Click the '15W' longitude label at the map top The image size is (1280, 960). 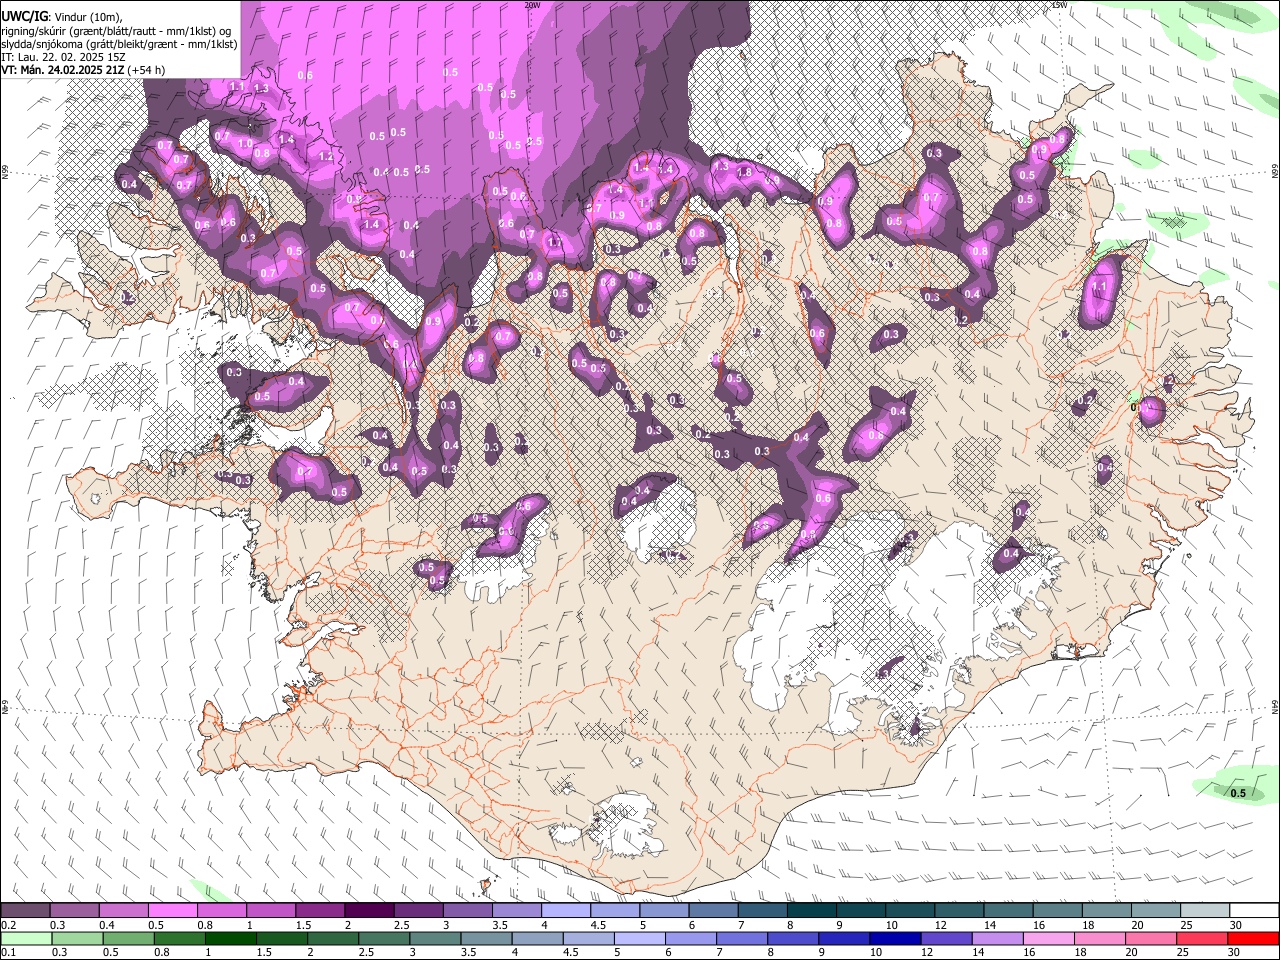tap(1060, 5)
